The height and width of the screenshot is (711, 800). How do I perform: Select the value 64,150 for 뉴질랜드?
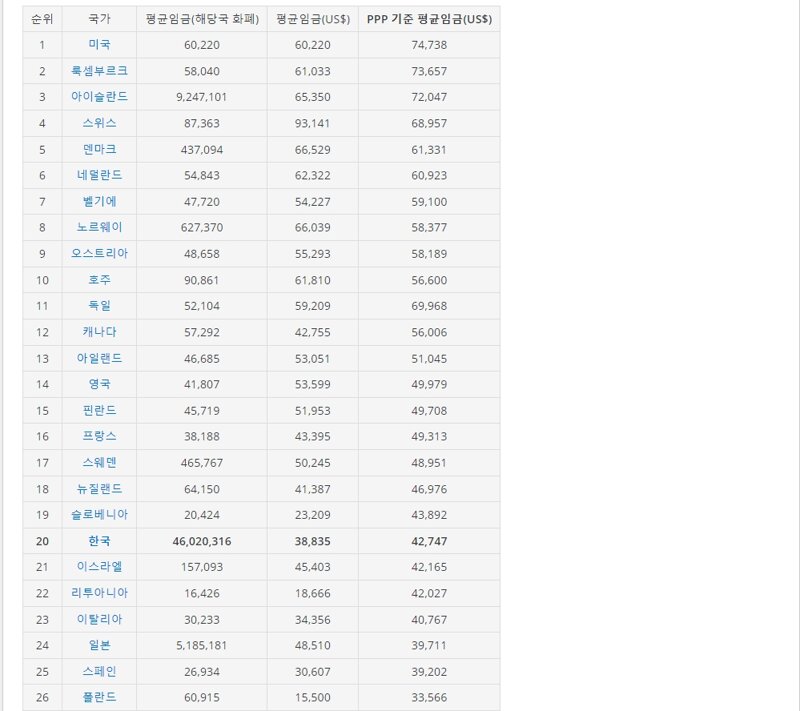point(202,490)
